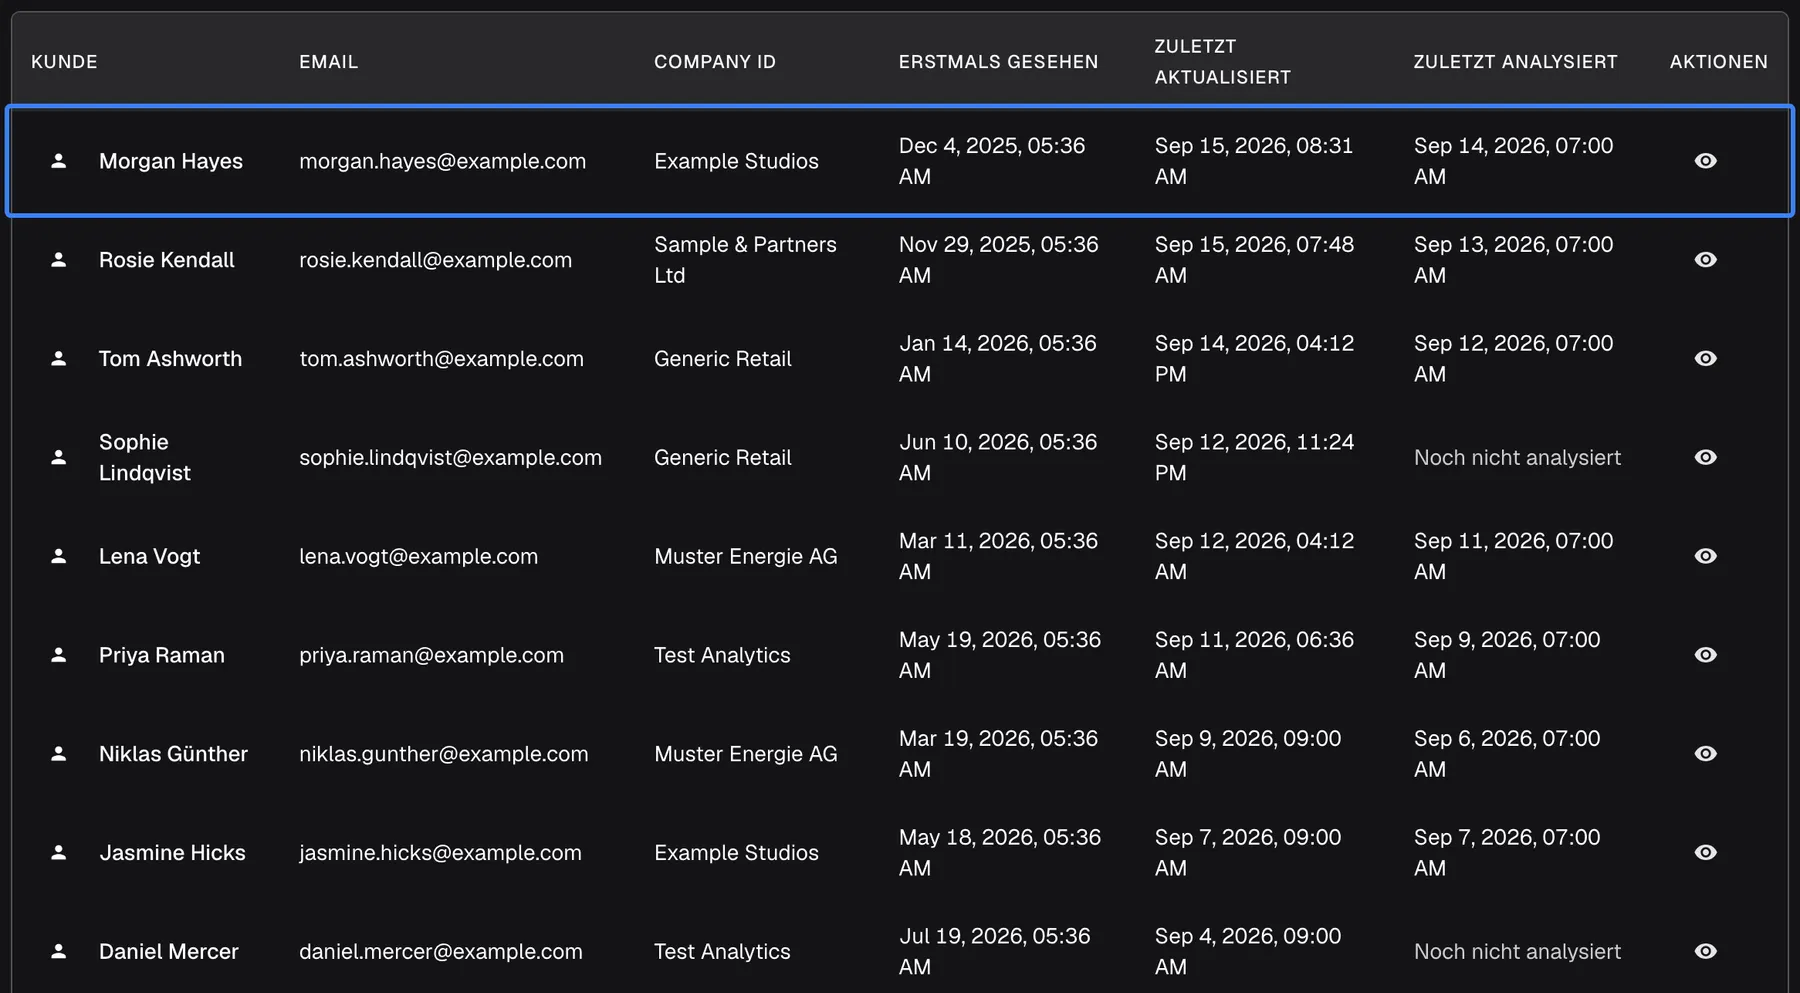Open Daniel Mercer's eye action icon
1800x993 pixels.
tap(1705, 952)
